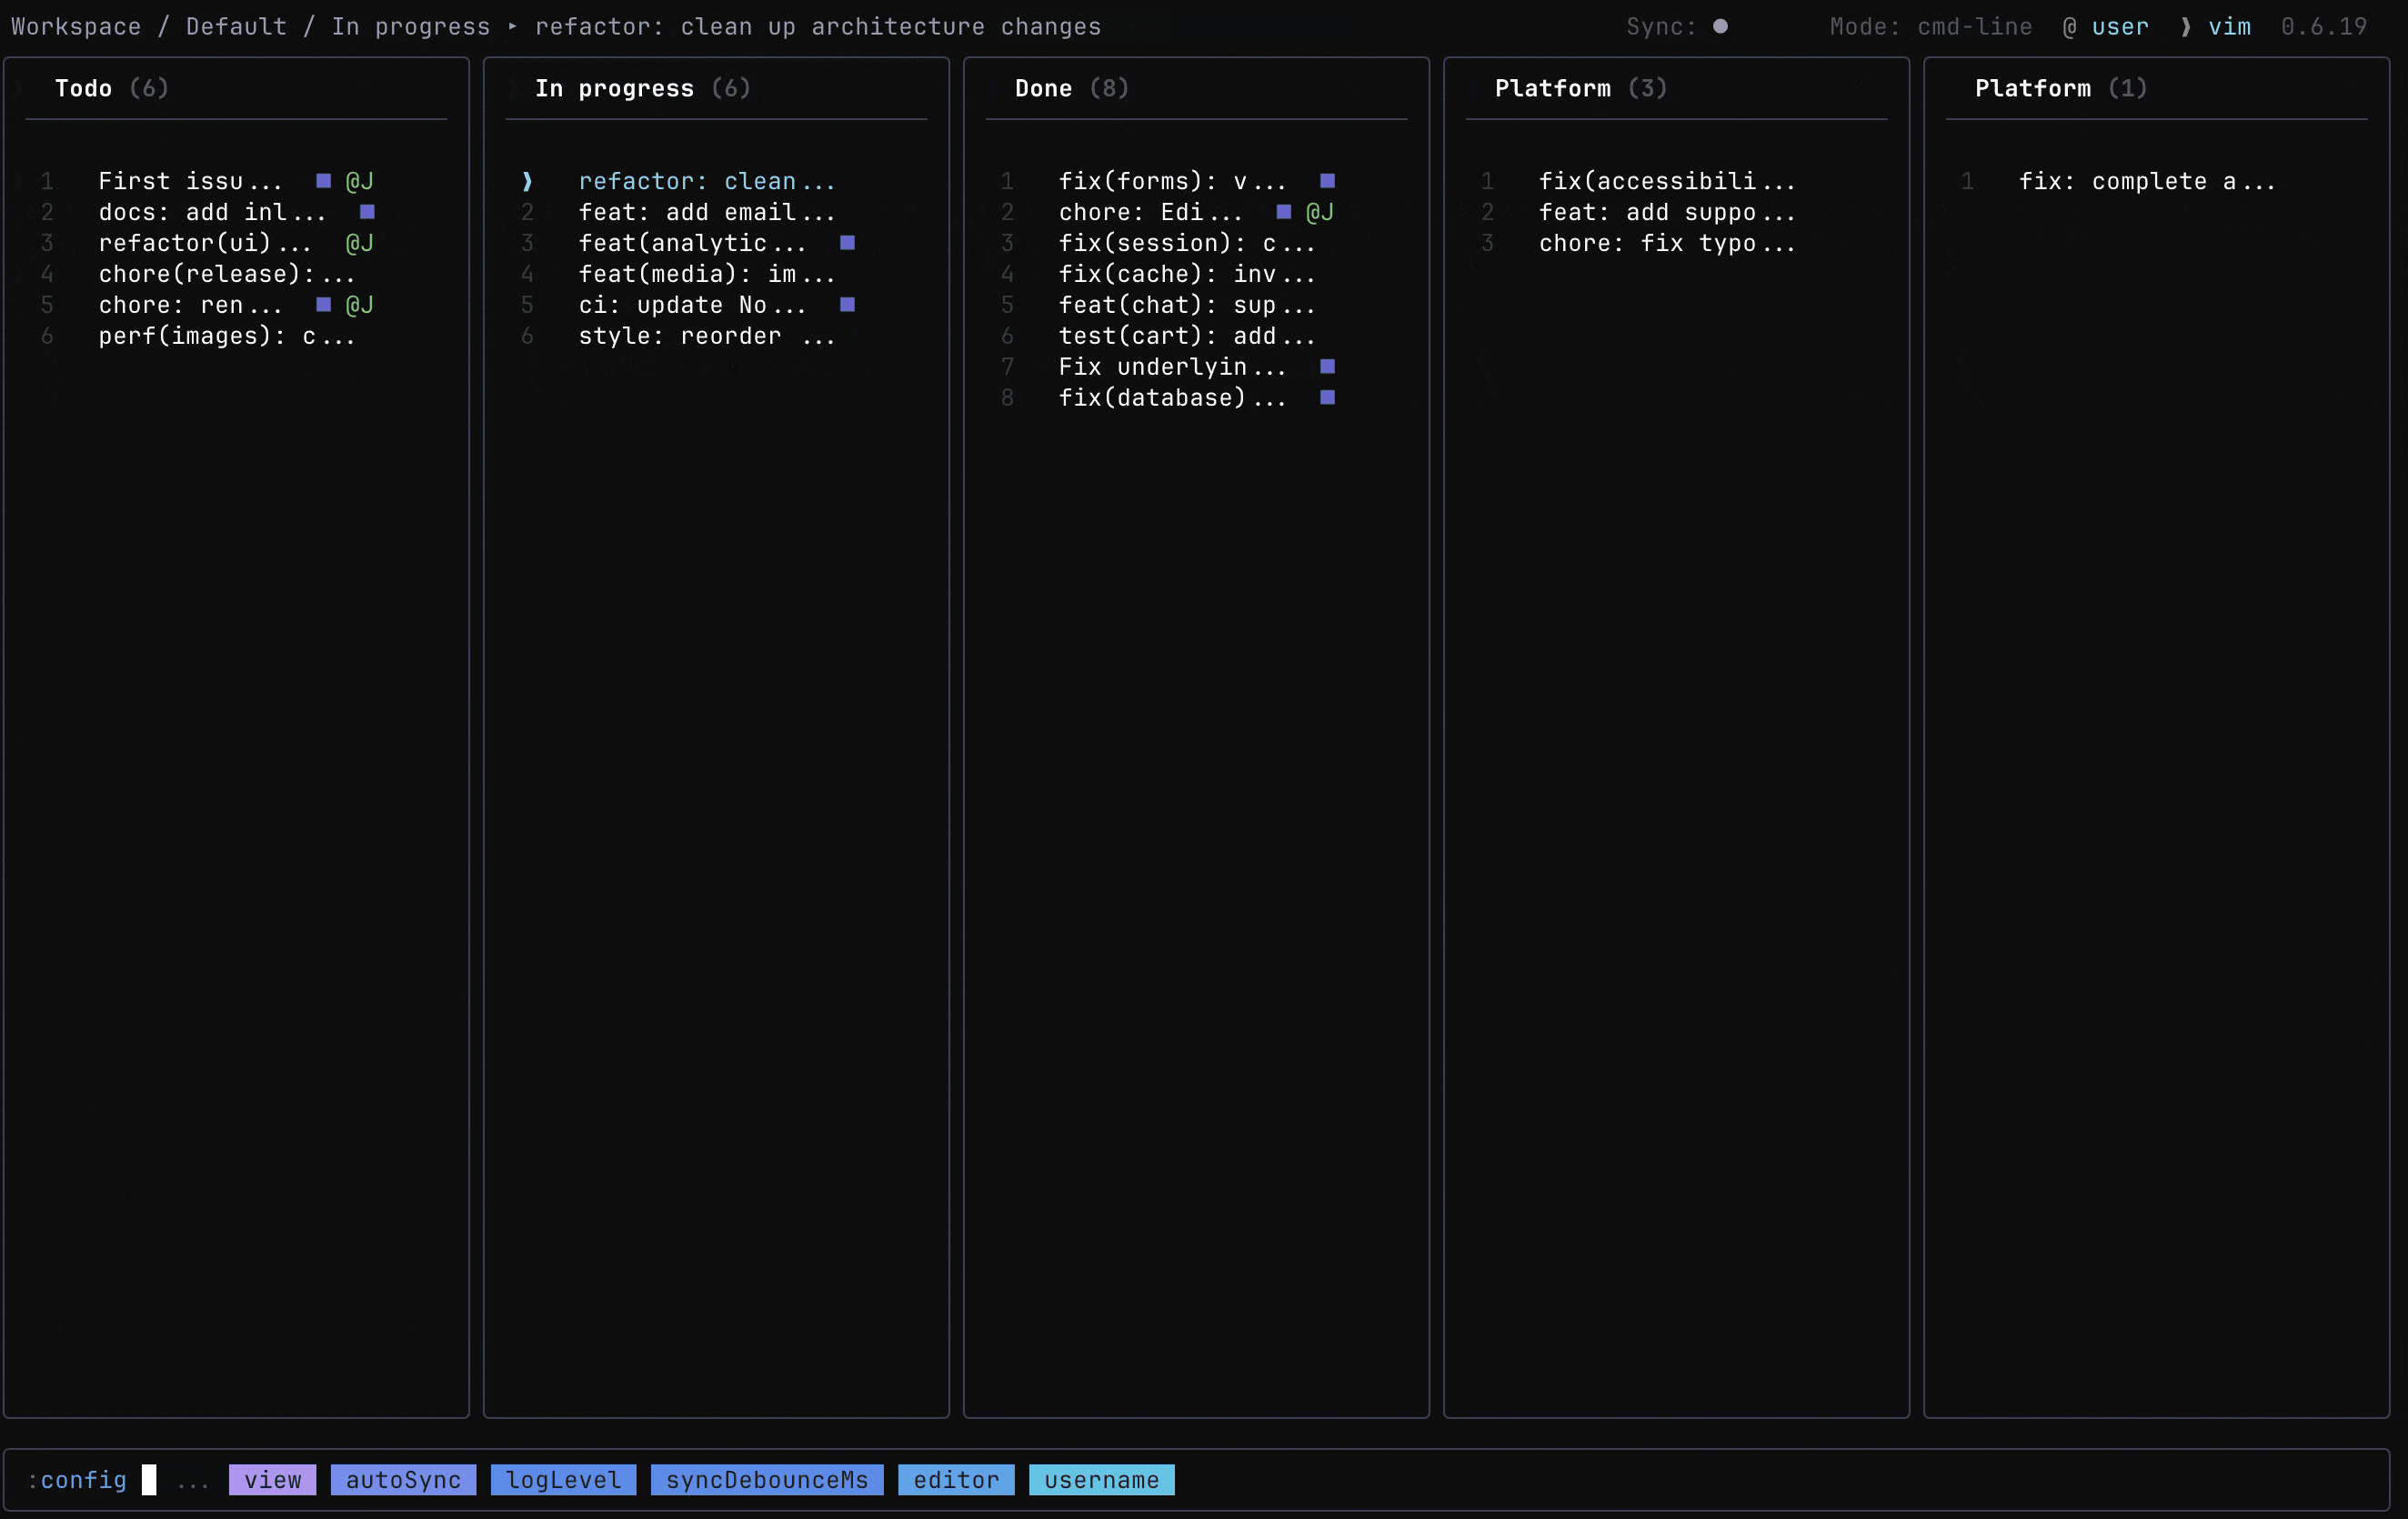The height and width of the screenshot is (1519, 2408).
Task: Click the version number 0.6.19
Action: (2324, 27)
